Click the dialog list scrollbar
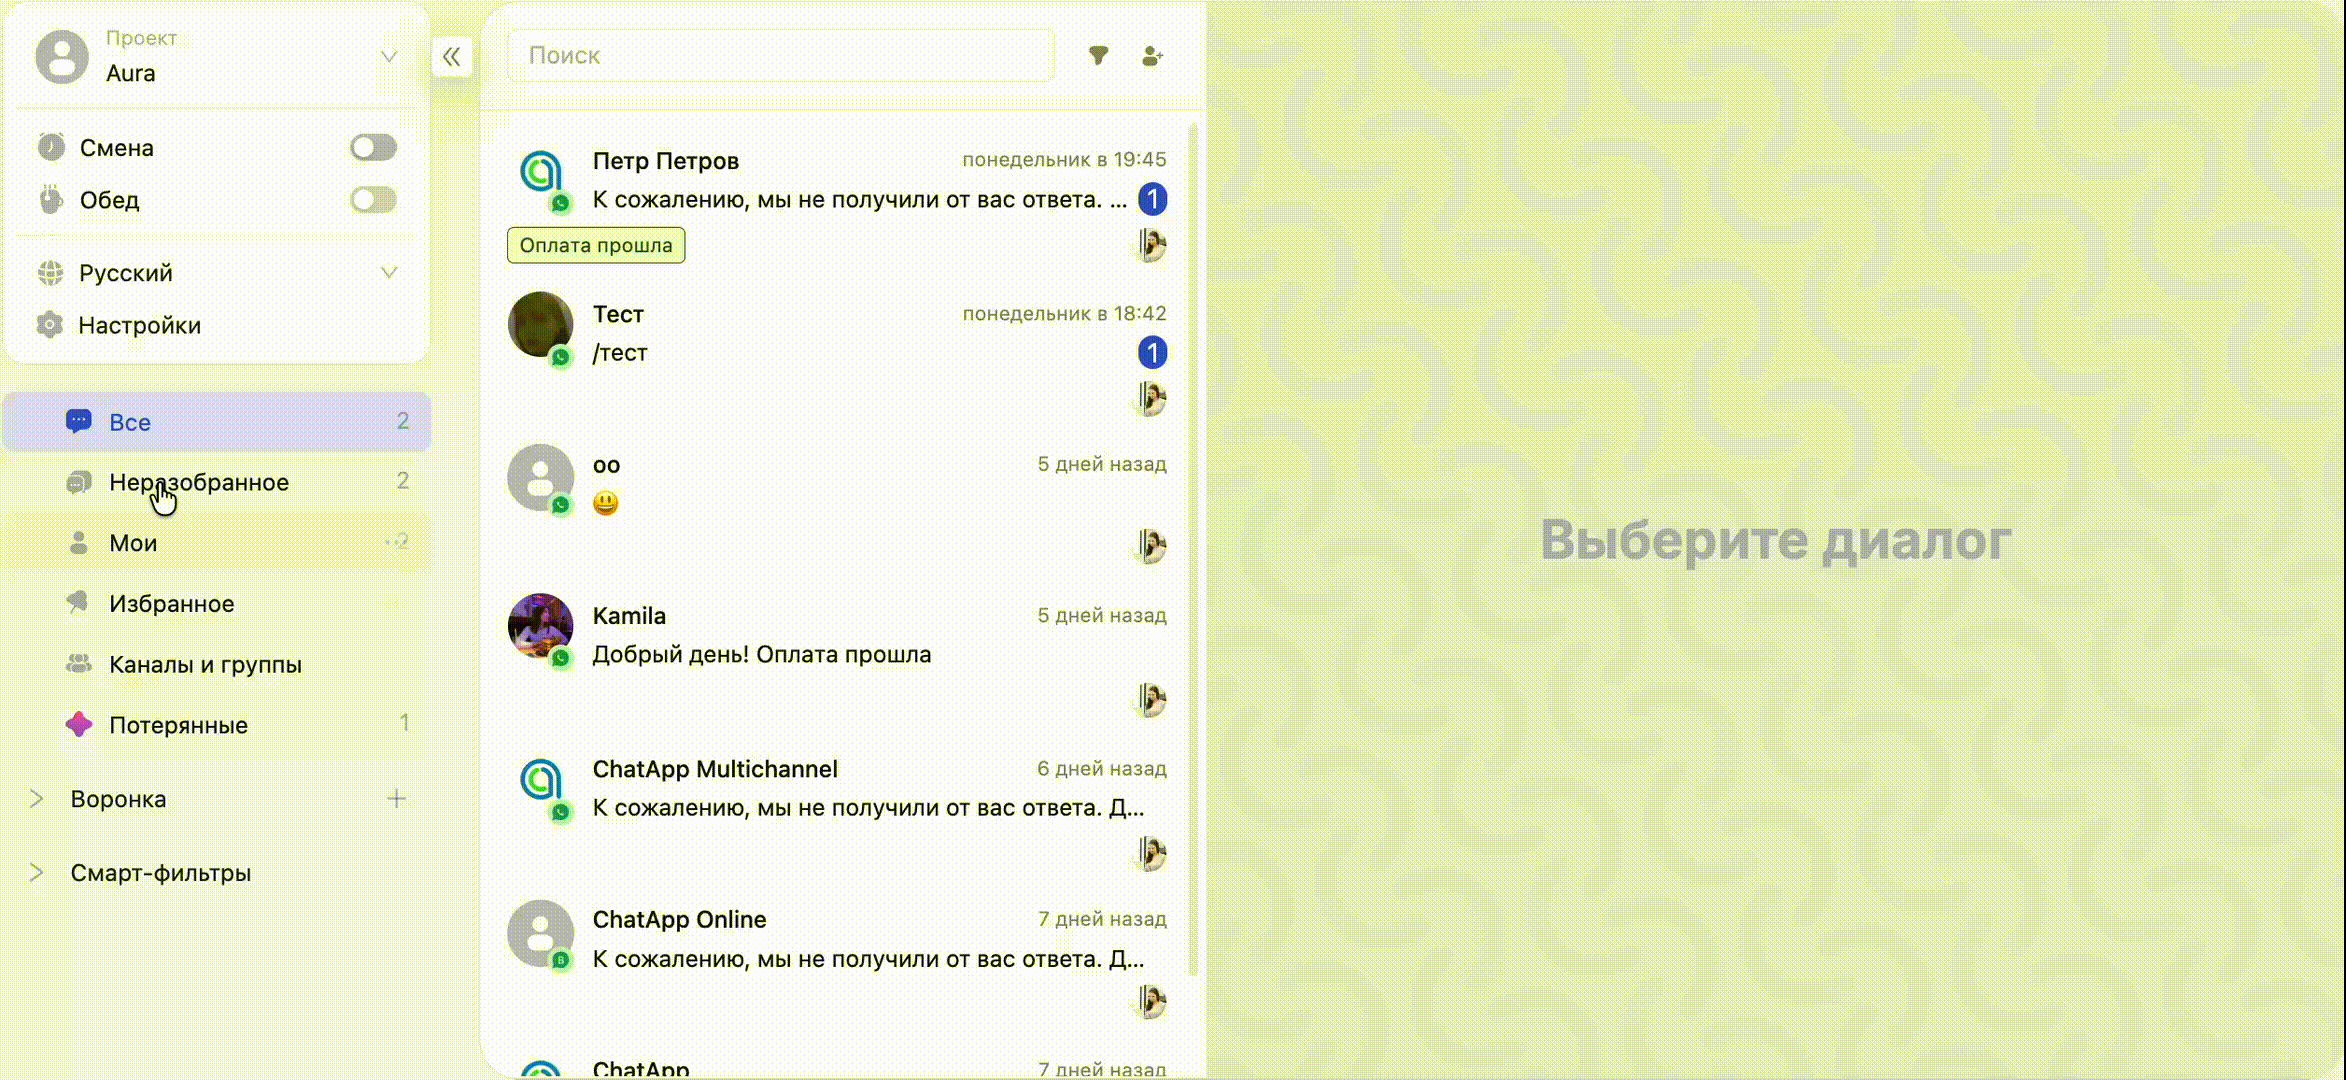Image resolution: width=2346 pixels, height=1080 pixels. point(1192,550)
